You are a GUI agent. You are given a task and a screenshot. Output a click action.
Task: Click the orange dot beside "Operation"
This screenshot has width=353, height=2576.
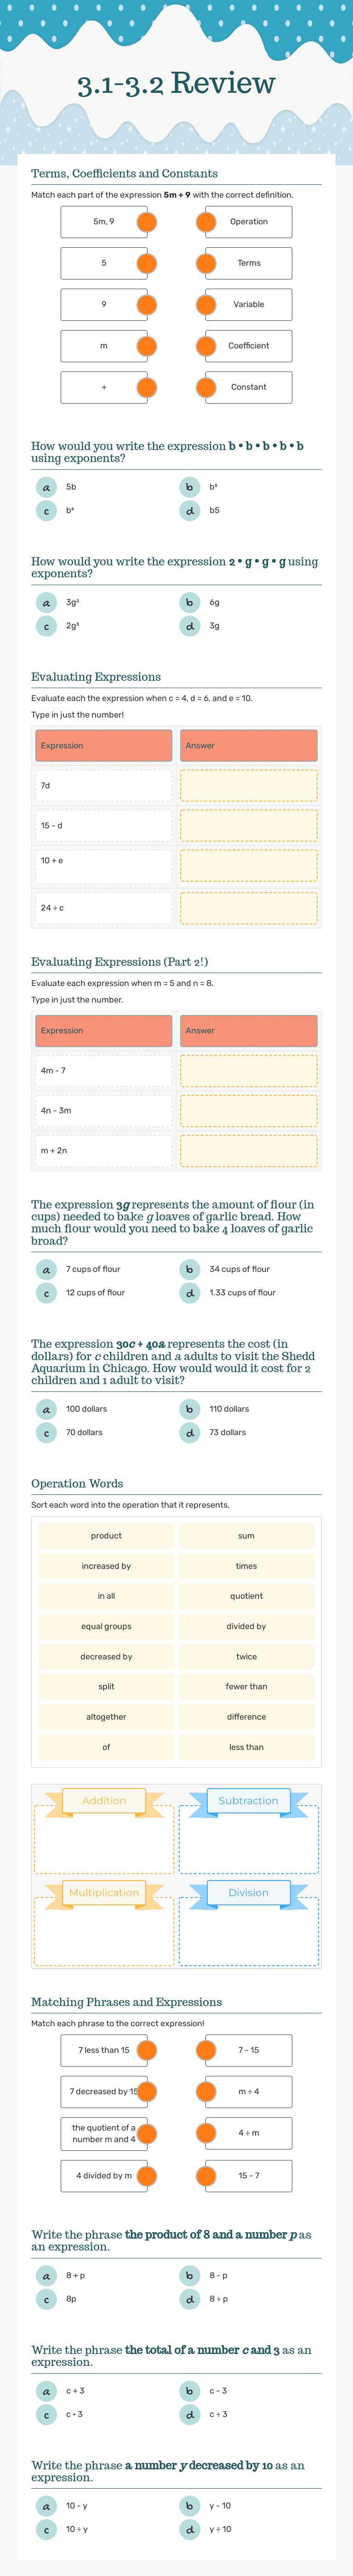click(205, 223)
